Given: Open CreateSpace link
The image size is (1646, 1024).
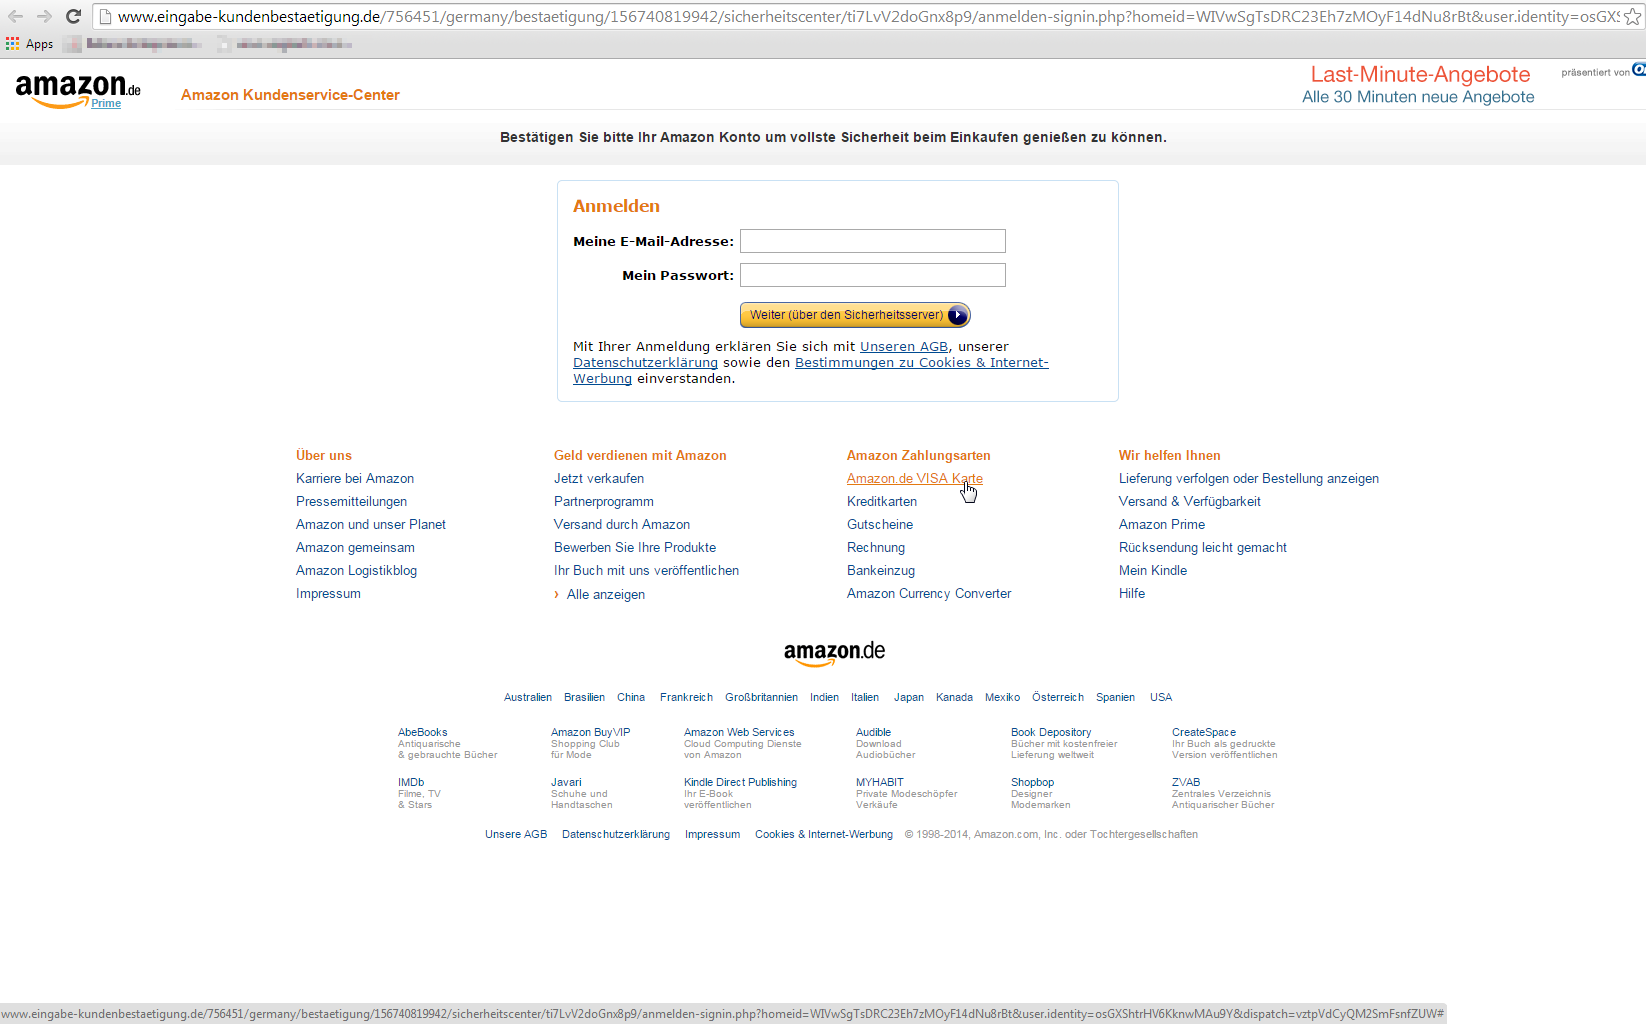Looking at the screenshot, I should tap(1204, 733).
